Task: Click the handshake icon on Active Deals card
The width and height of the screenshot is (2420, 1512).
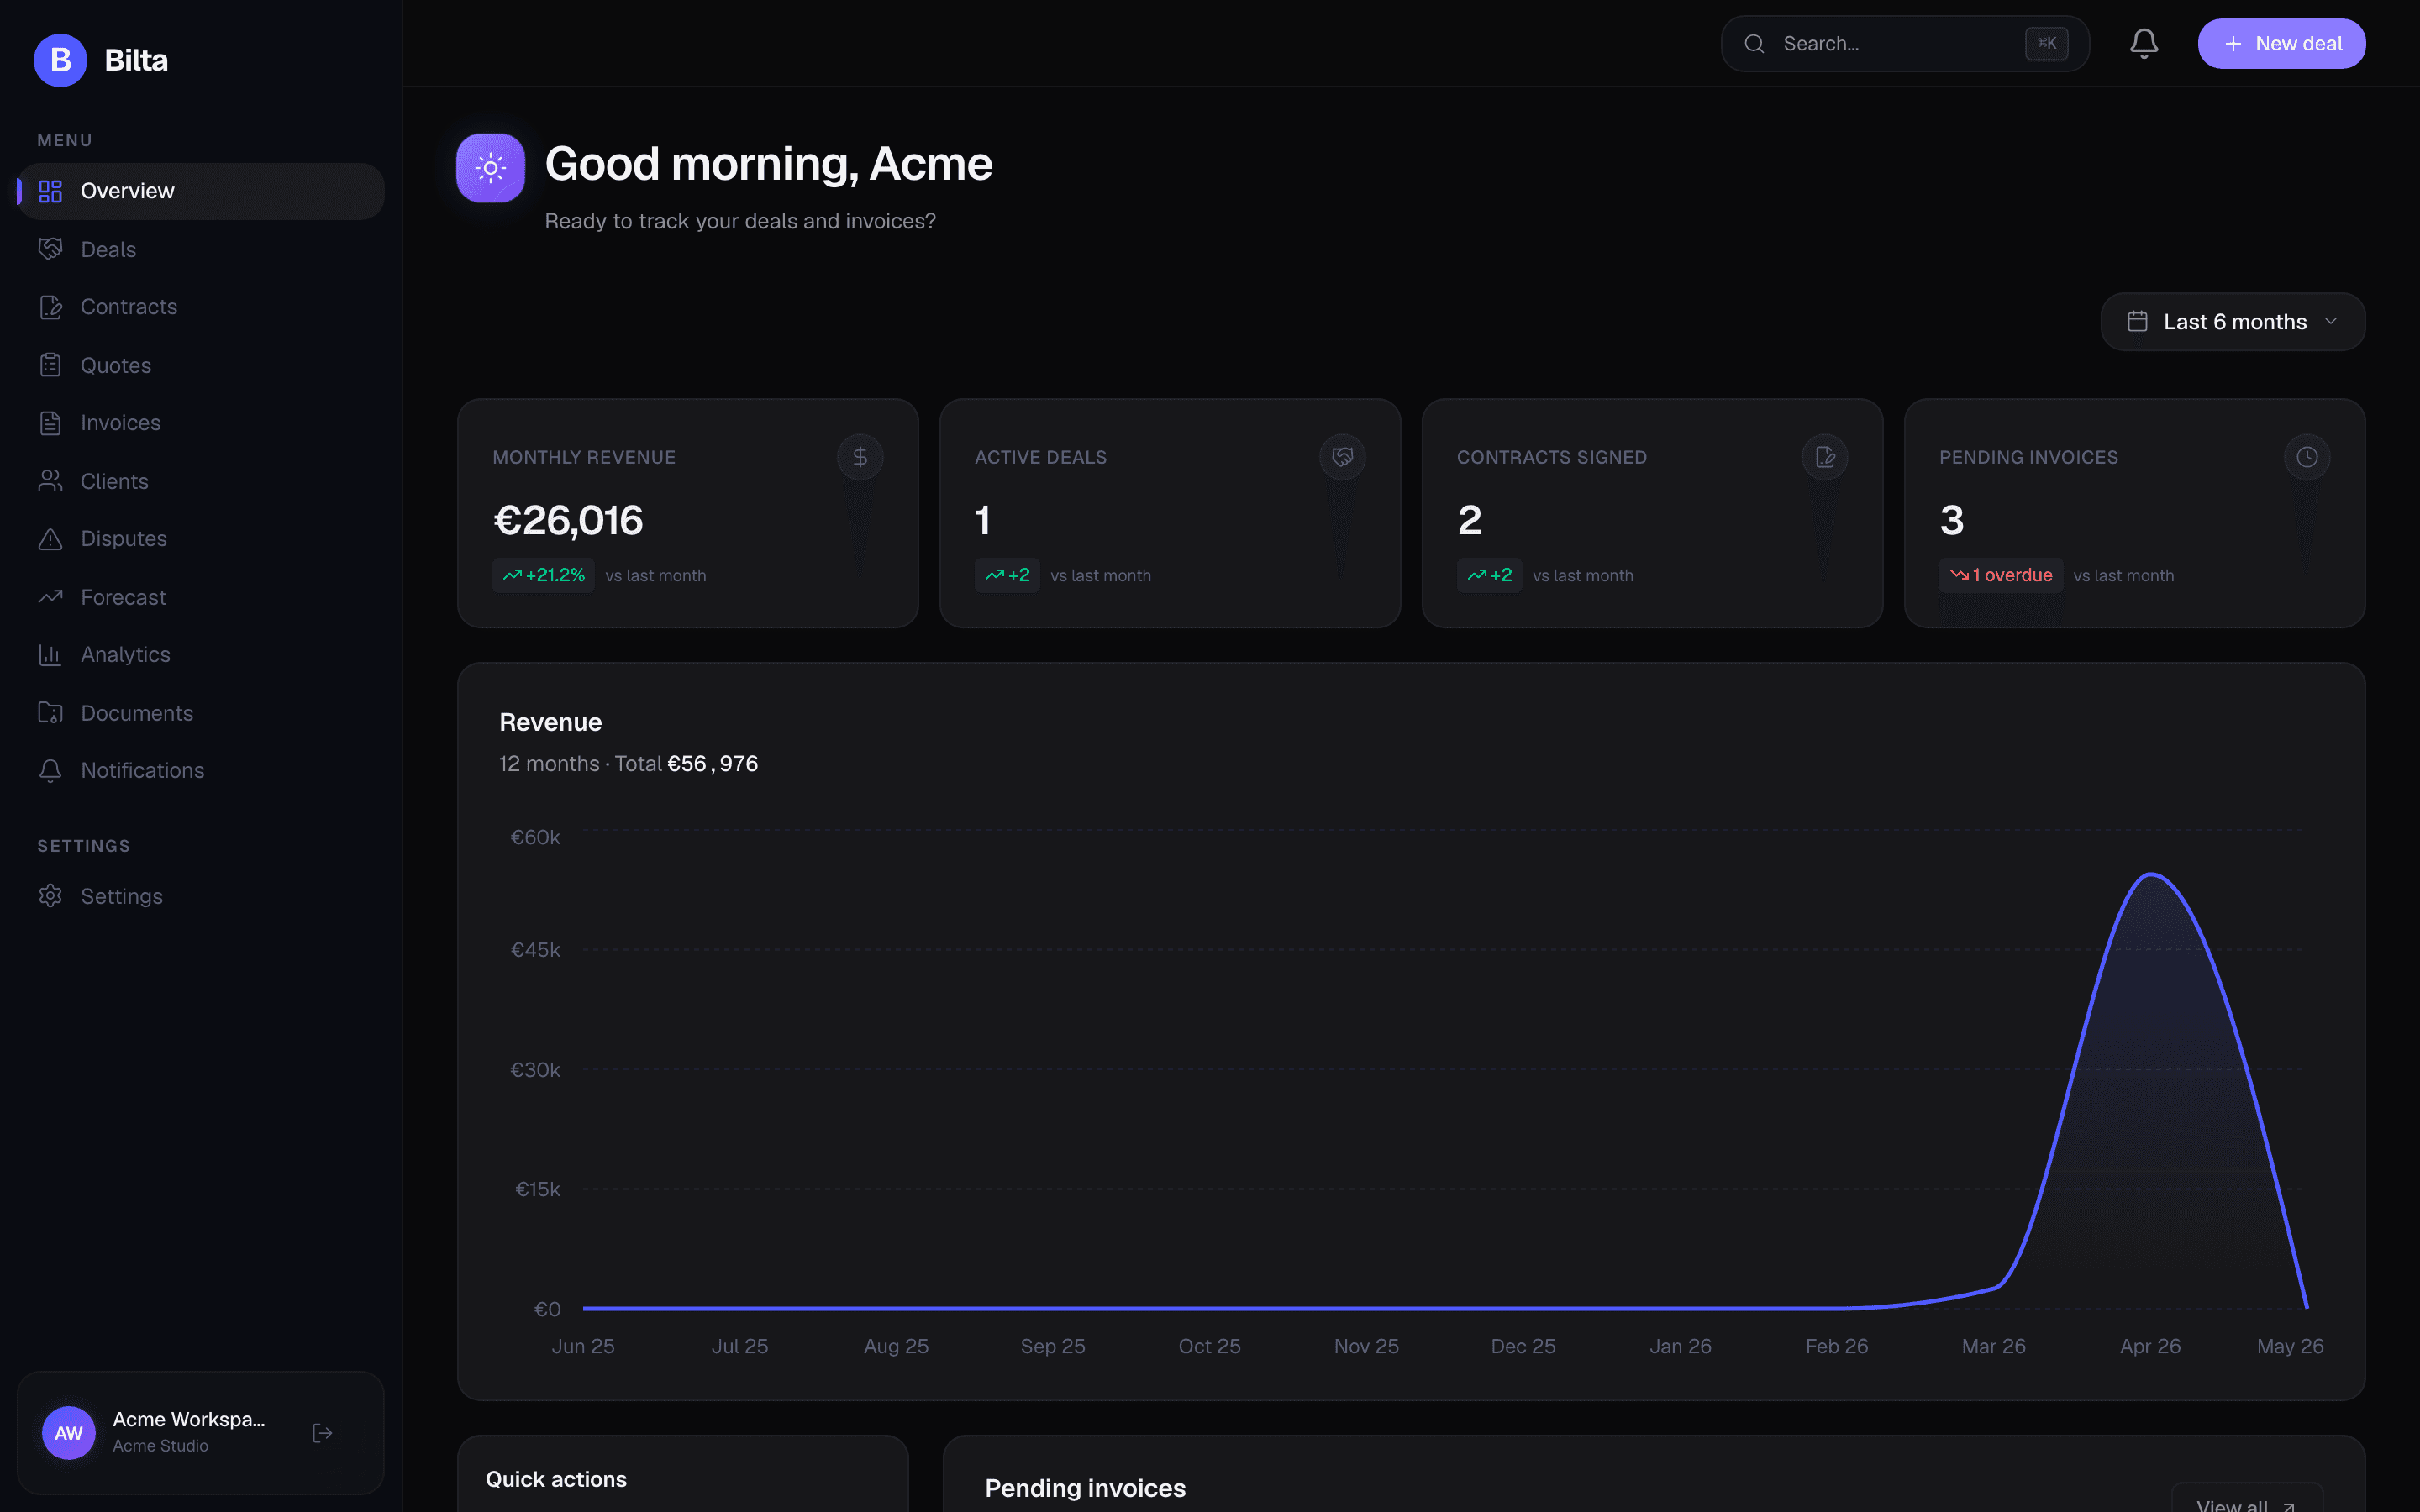Action: [x=1342, y=457]
